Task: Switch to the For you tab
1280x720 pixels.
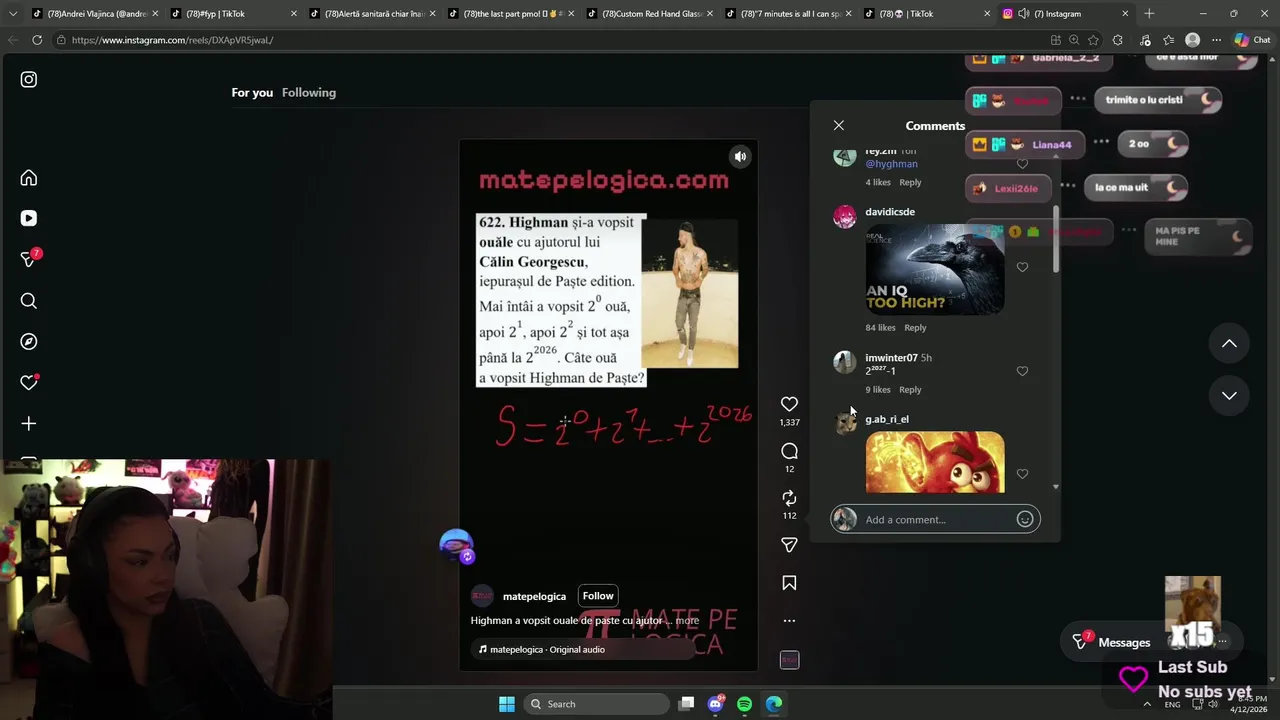Action: (x=252, y=93)
